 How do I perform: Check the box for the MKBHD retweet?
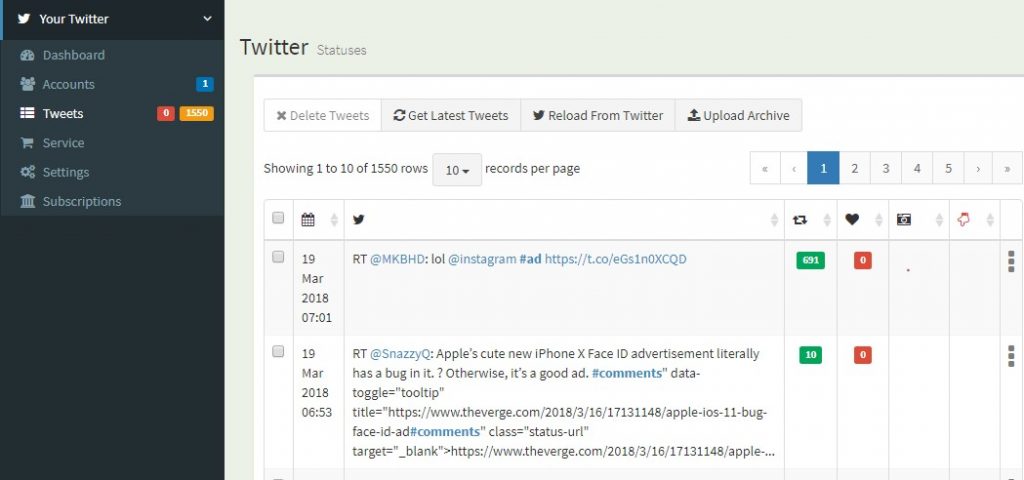click(278, 257)
